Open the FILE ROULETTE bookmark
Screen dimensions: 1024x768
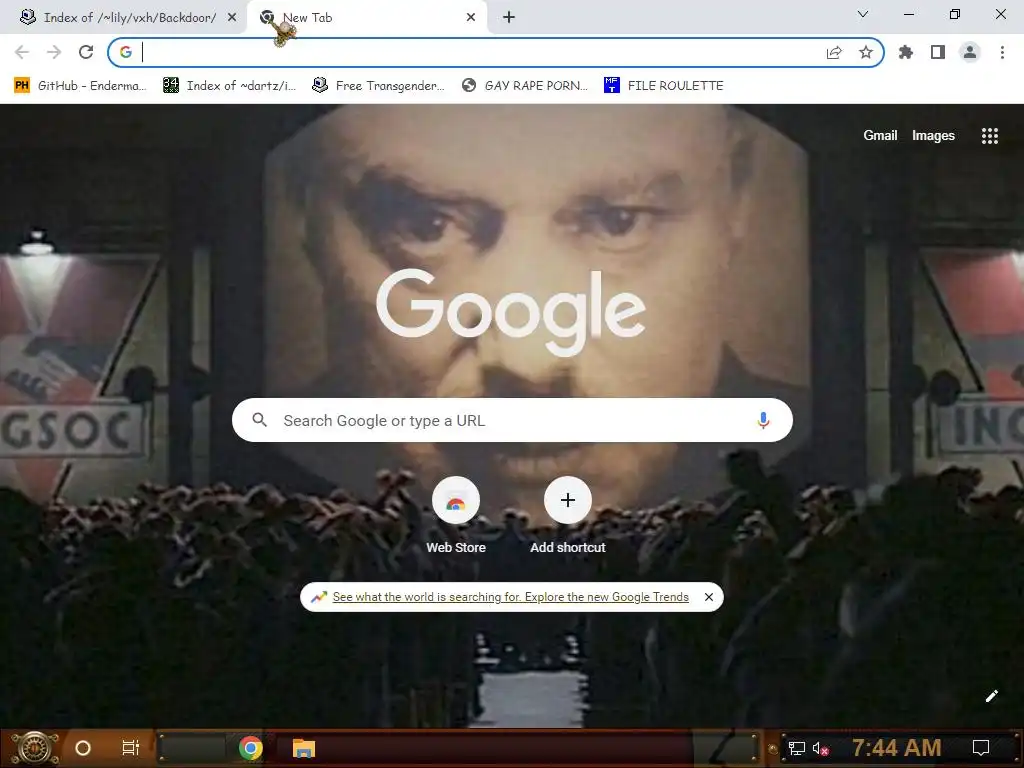click(x=664, y=86)
